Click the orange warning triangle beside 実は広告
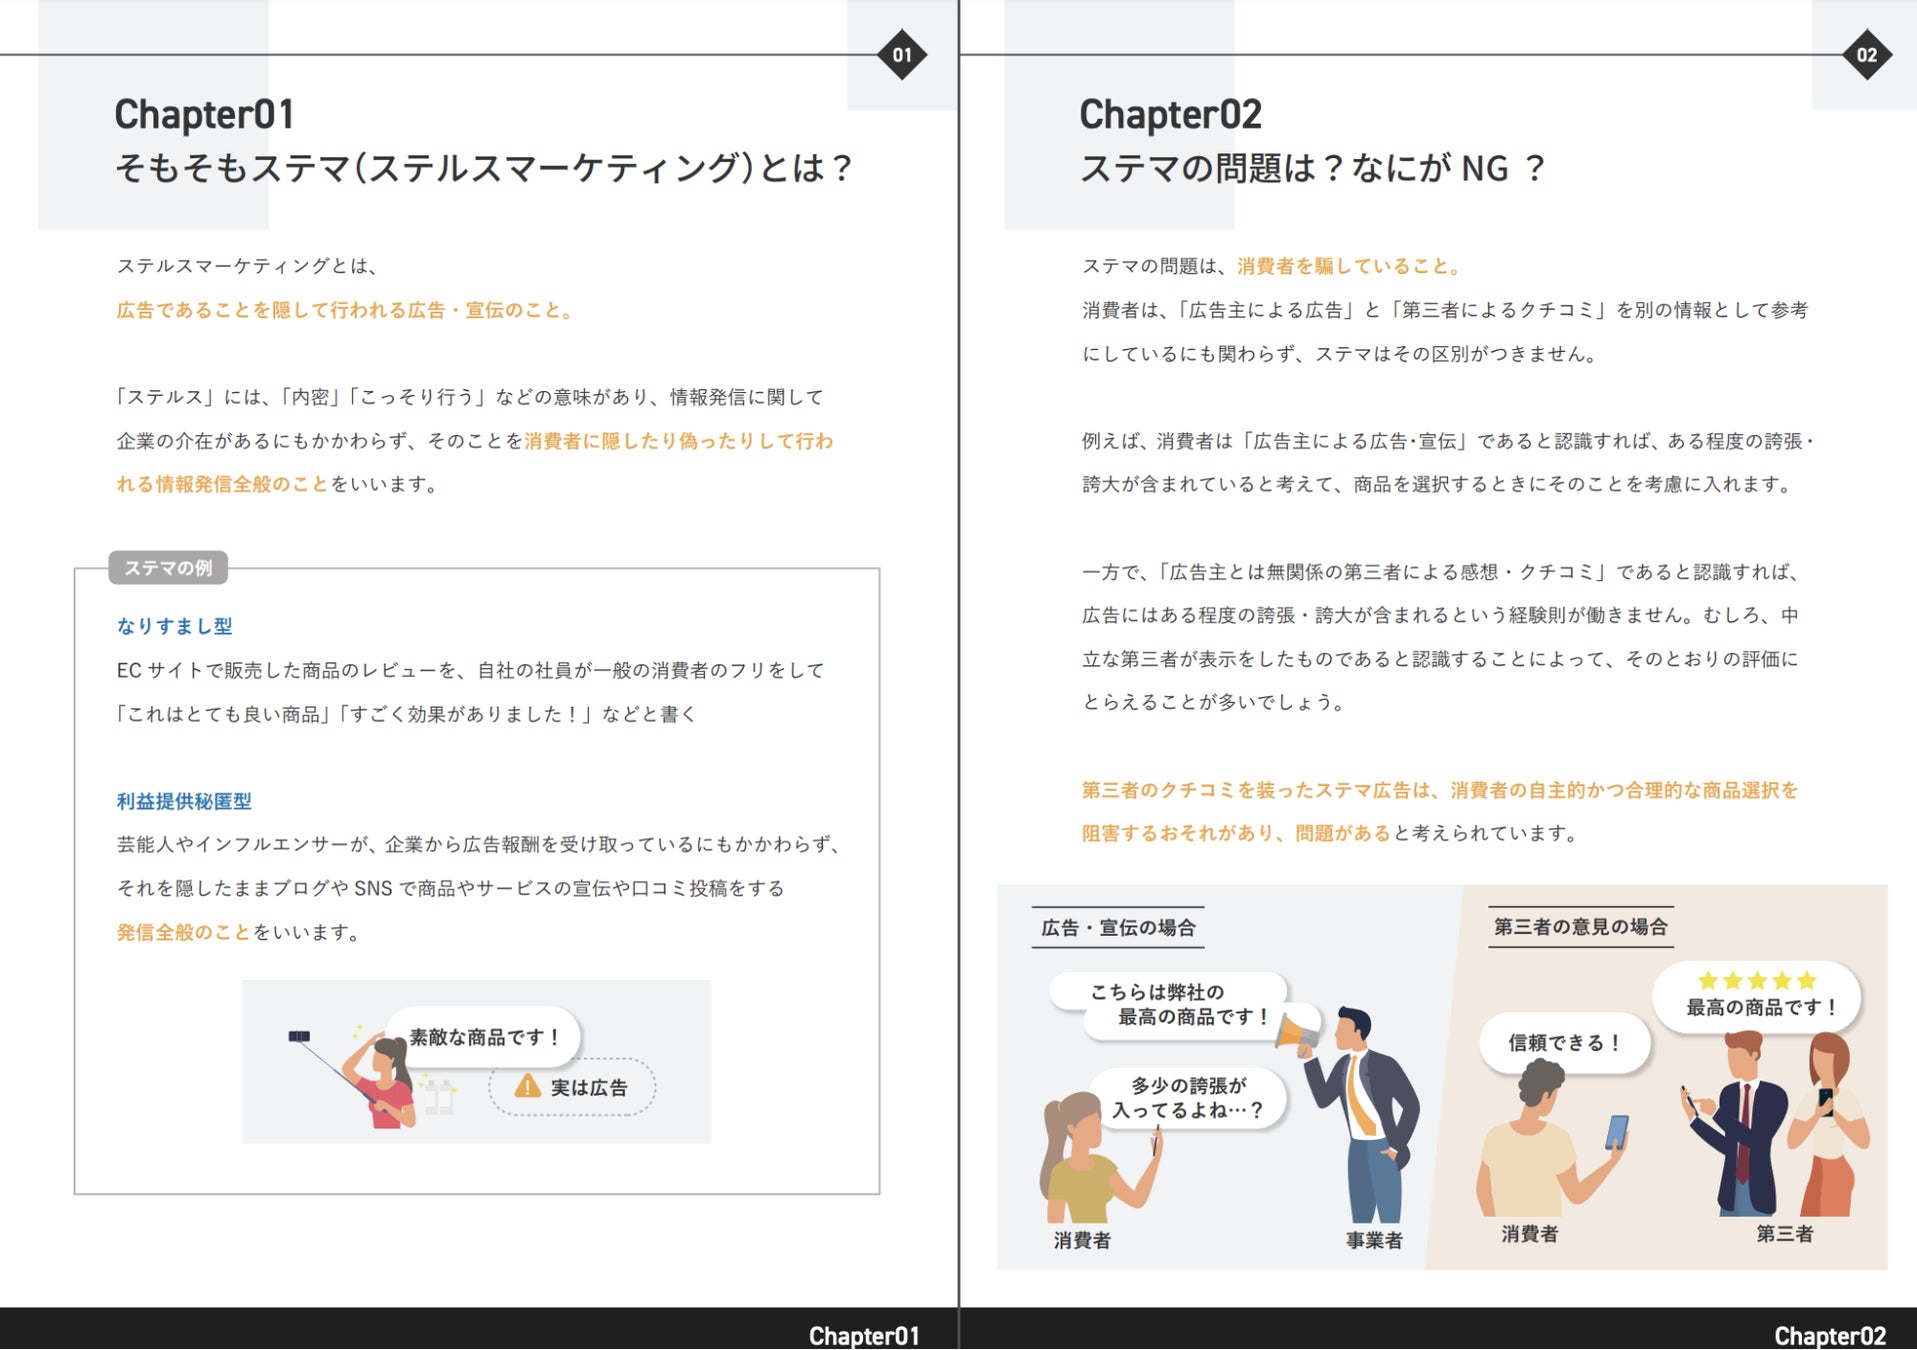 point(527,1086)
